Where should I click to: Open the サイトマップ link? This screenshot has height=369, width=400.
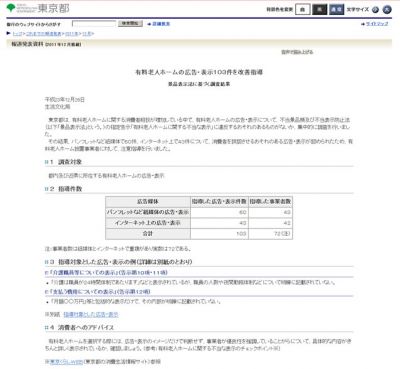(377, 24)
